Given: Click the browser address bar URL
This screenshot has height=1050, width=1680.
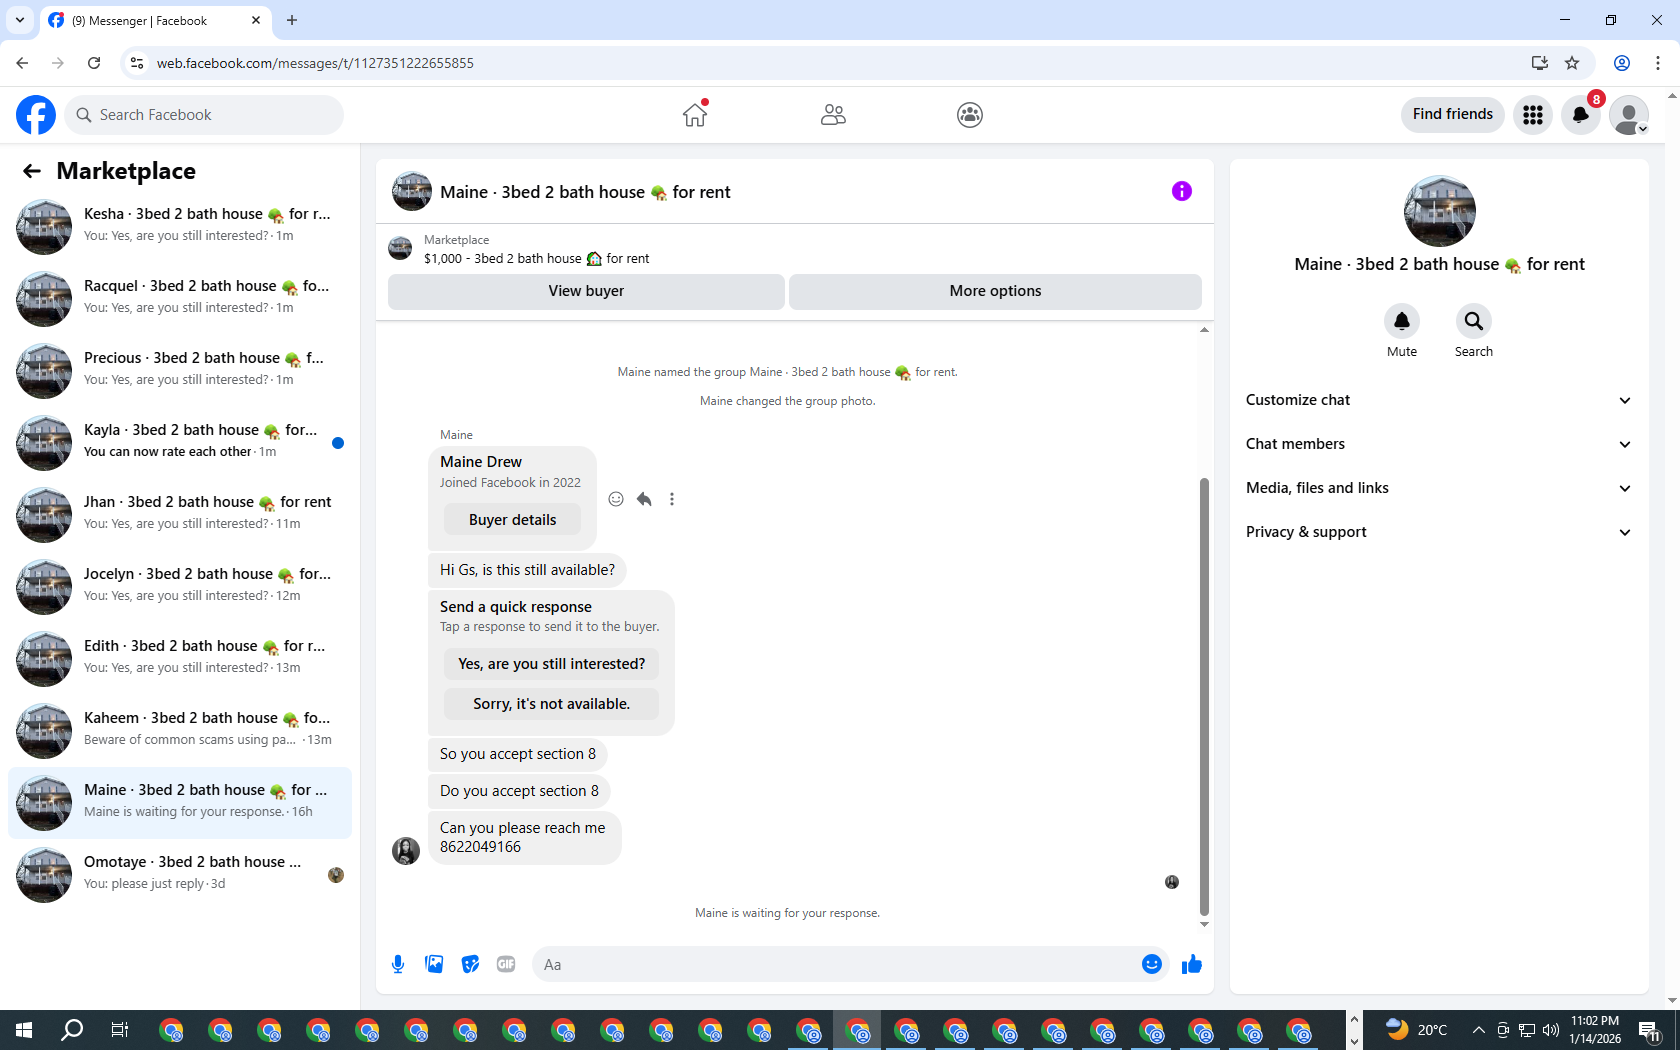Looking at the screenshot, I should (x=315, y=63).
